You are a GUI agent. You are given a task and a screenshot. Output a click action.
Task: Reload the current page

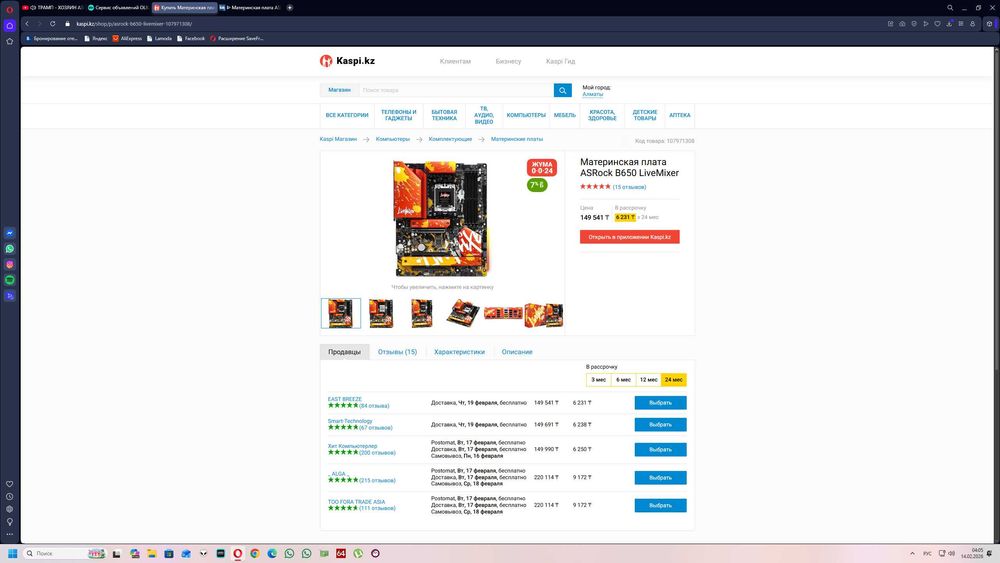point(52,24)
